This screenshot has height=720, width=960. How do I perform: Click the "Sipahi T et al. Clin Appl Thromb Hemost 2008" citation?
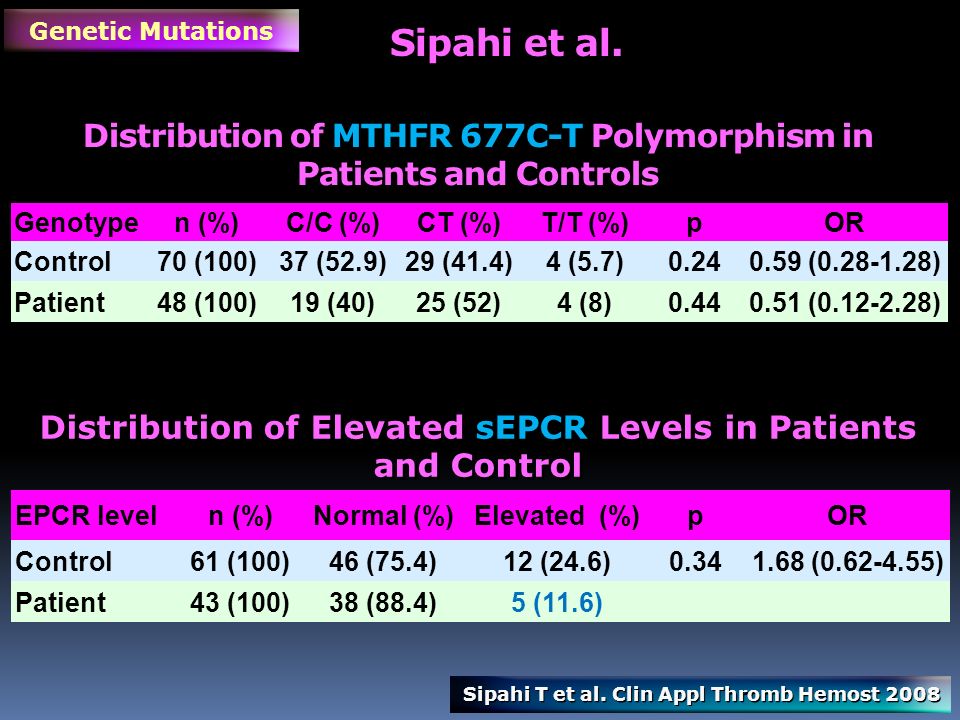(701, 694)
